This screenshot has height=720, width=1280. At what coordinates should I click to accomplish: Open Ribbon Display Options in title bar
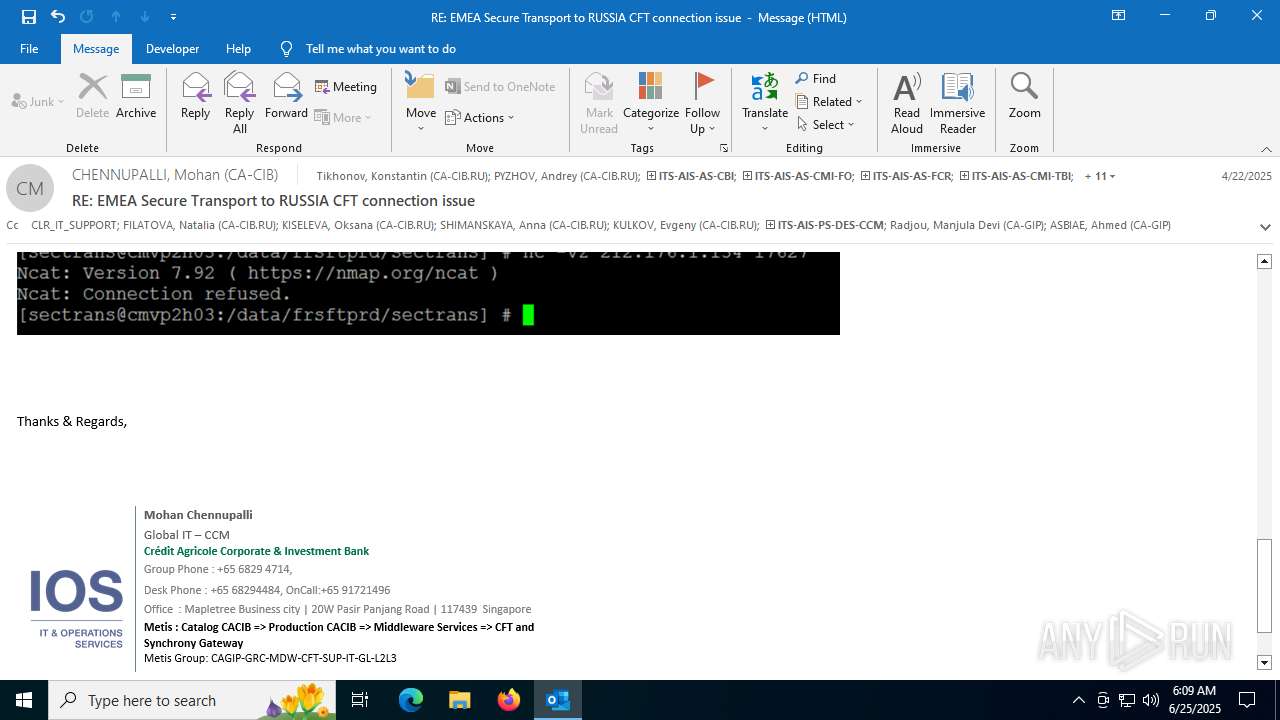[x=1119, y=16]
